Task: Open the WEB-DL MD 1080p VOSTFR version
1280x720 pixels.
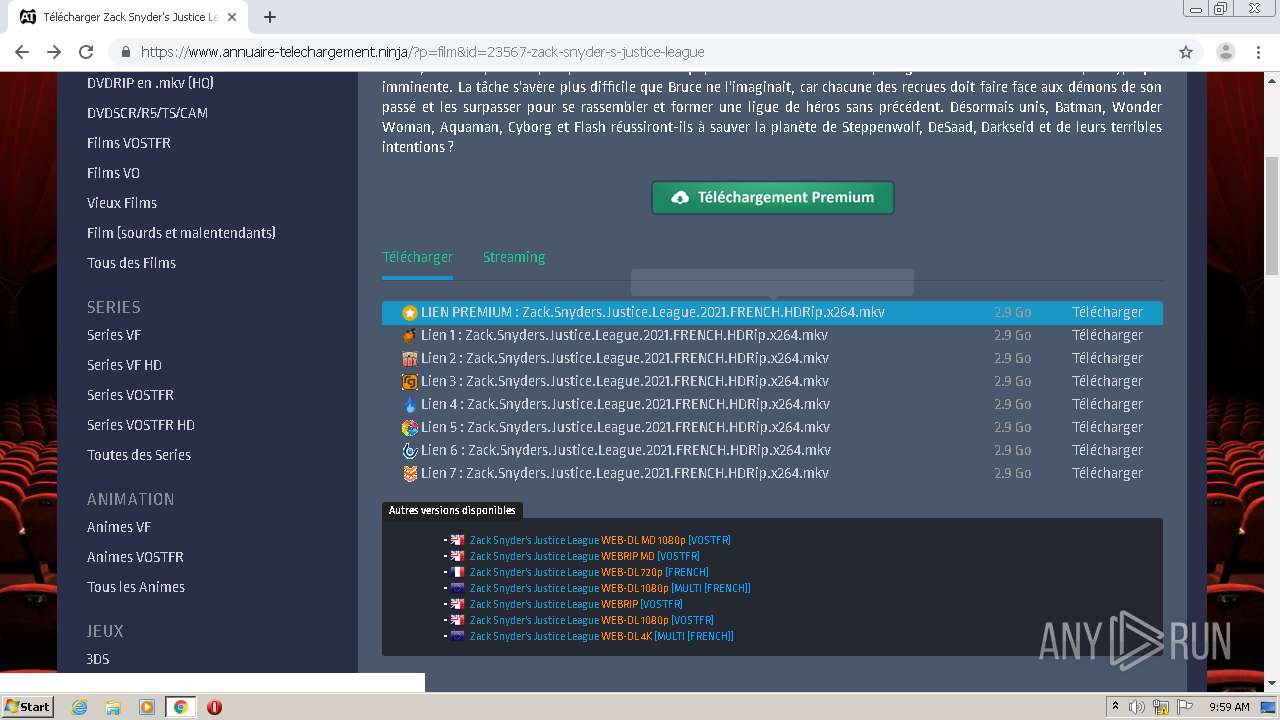Action: 600,540
